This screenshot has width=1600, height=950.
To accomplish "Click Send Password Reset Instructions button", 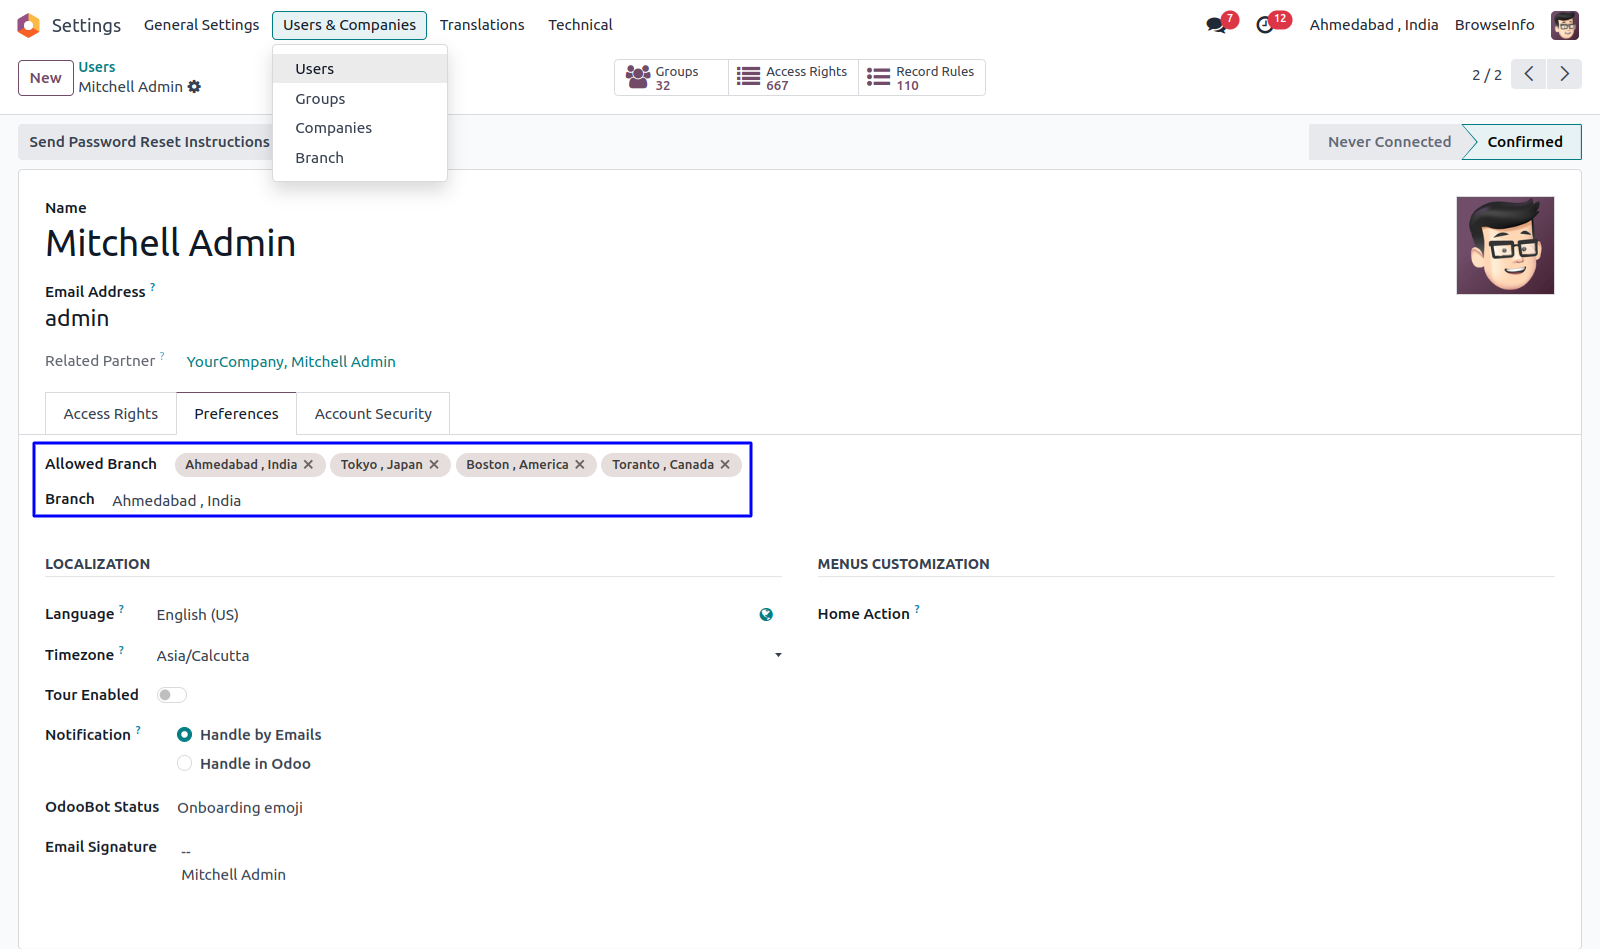I will pos(149,142).
